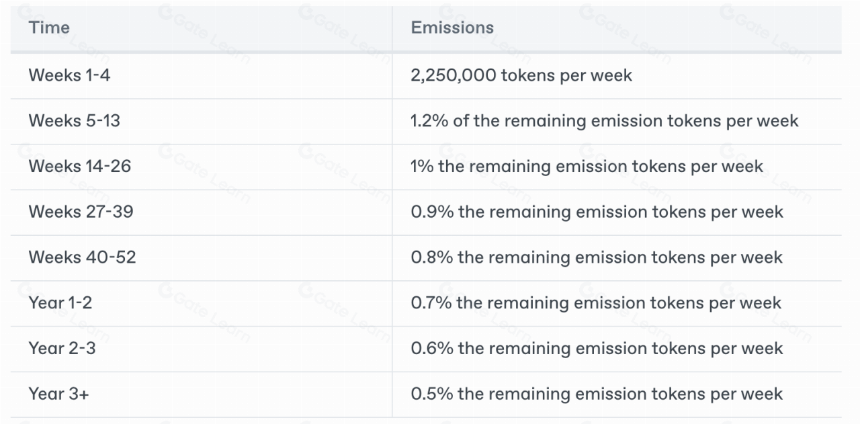Click the 0.6% remaining emission tokens text
This screenshot has width=860, height=424.
click(x=597, y=348)
